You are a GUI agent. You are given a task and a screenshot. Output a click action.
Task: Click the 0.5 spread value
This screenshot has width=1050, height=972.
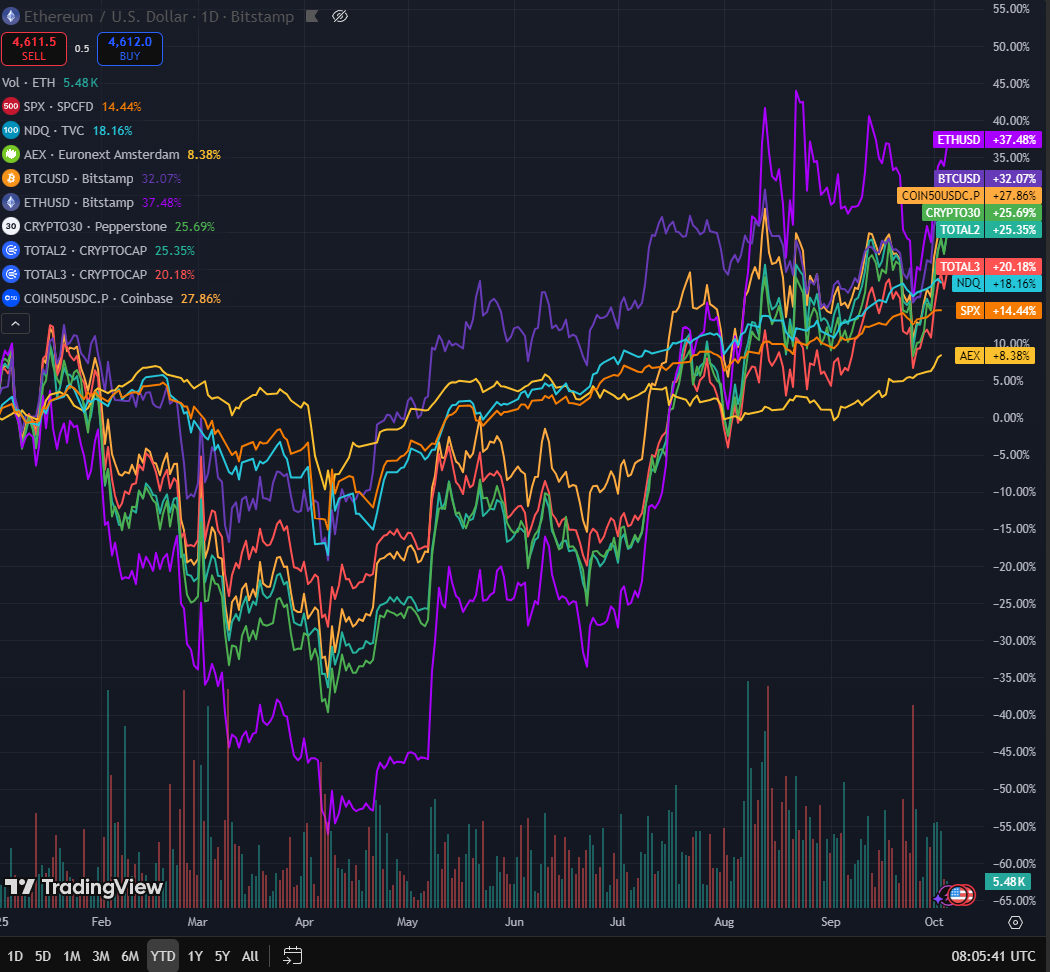82,49
